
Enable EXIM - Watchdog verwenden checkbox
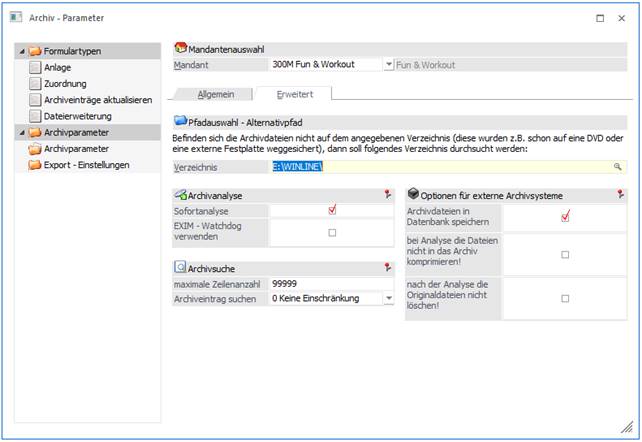click(x=332, y=232)
